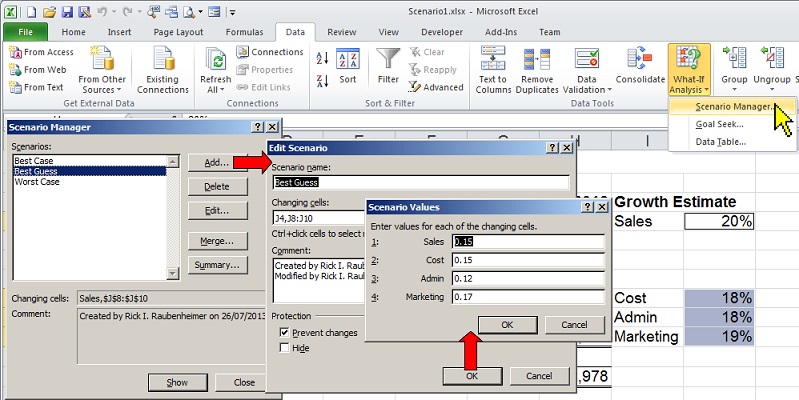
Task: Click the Properties ribbon item
Action: 264,70
